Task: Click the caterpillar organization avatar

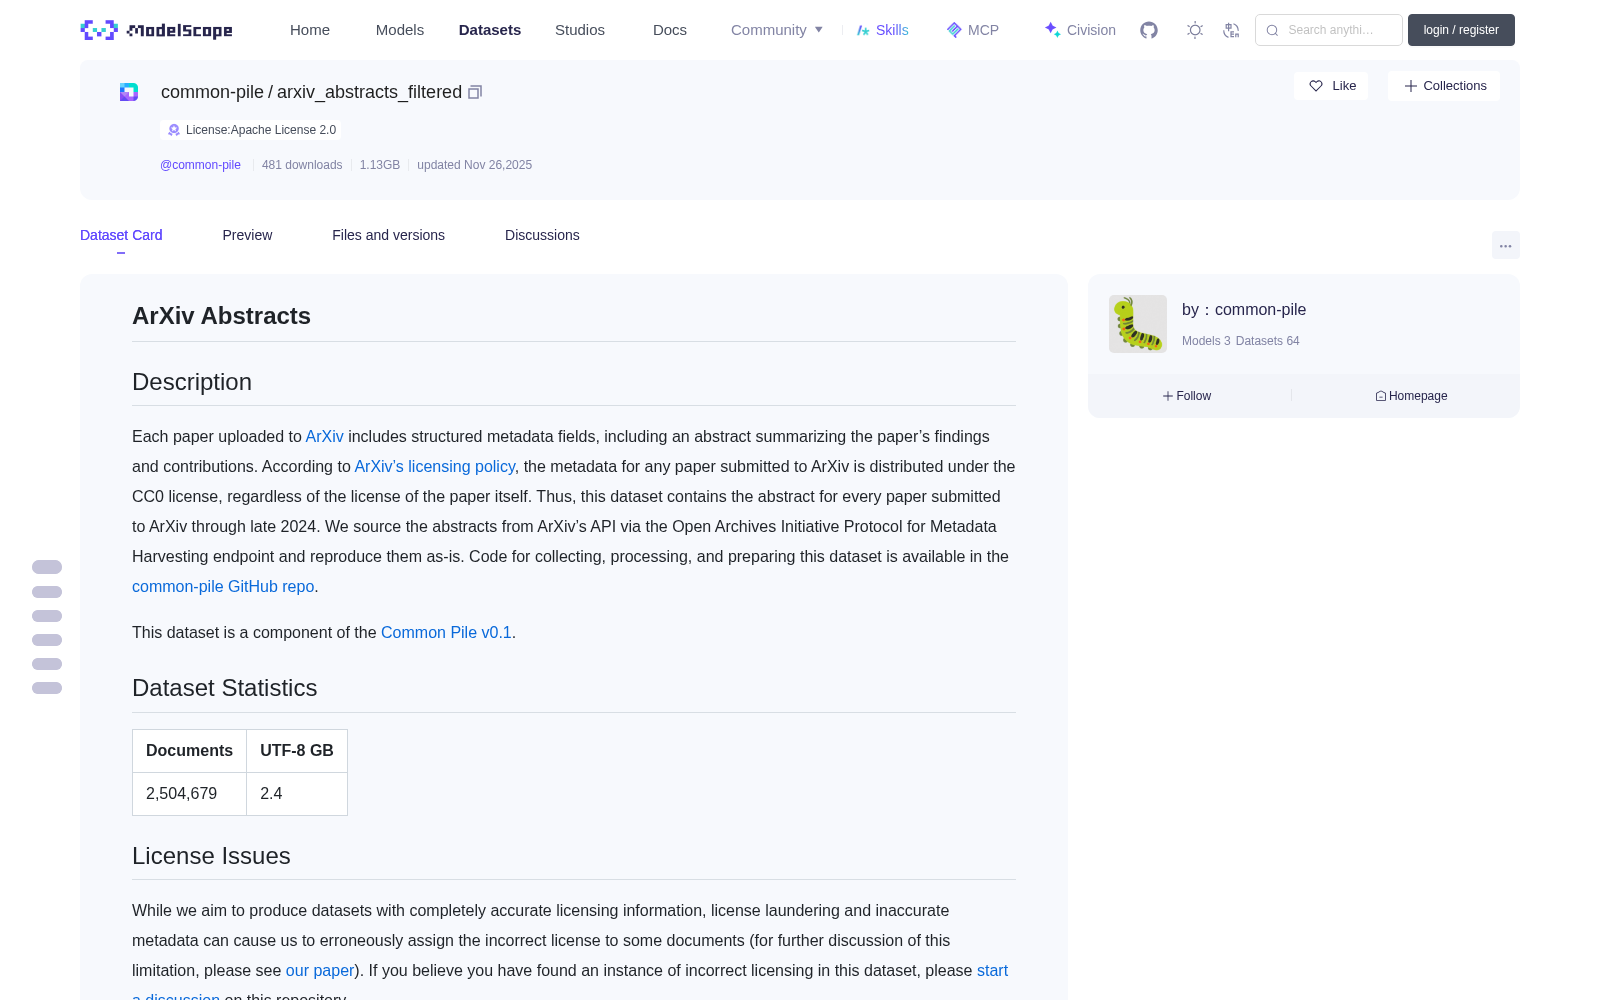Action: pos(1138,324)
